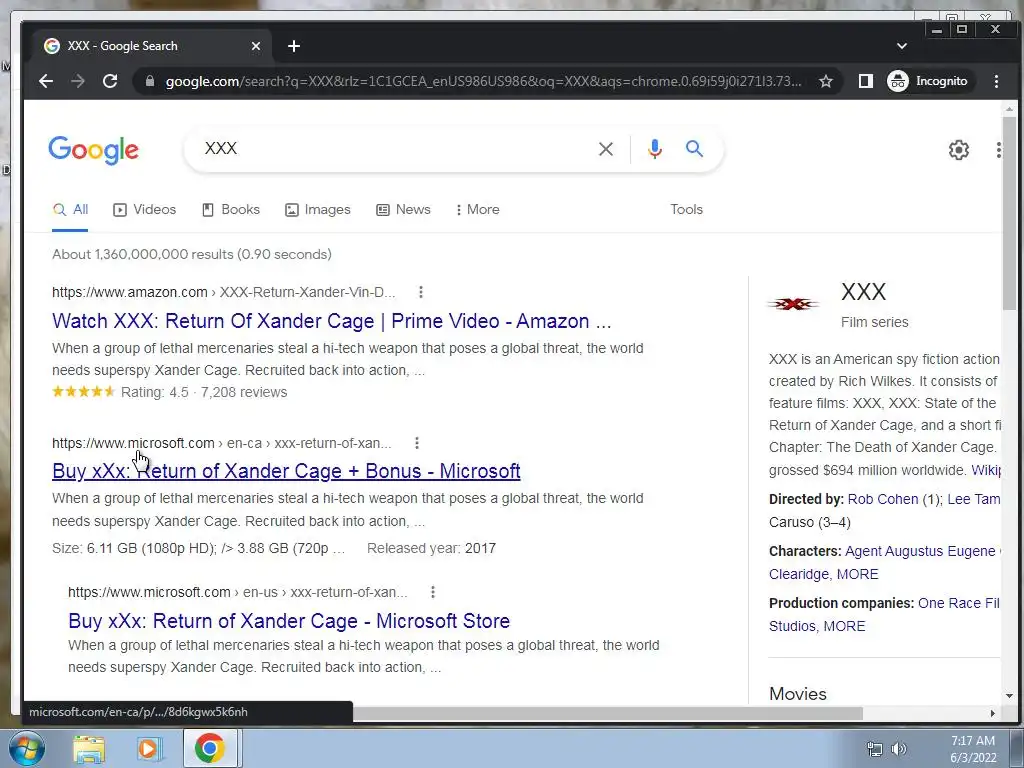Viewport: 1024px width, 768px height.
Task: Click the horizontal scrollbar right arrow
Action: tap(993, 713)
